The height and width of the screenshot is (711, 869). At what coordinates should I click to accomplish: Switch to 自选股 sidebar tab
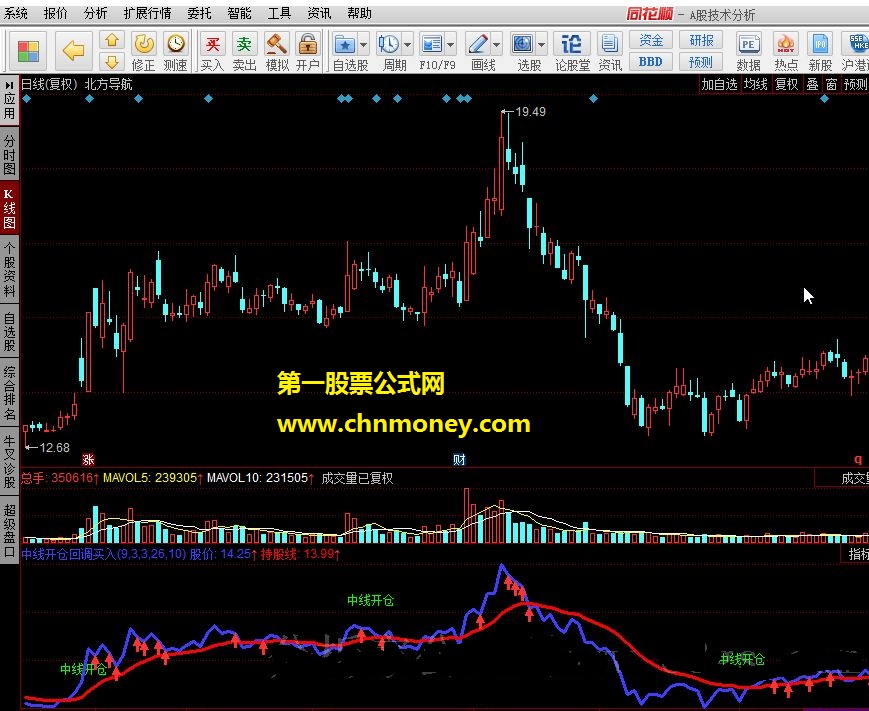tap(9, 331)
